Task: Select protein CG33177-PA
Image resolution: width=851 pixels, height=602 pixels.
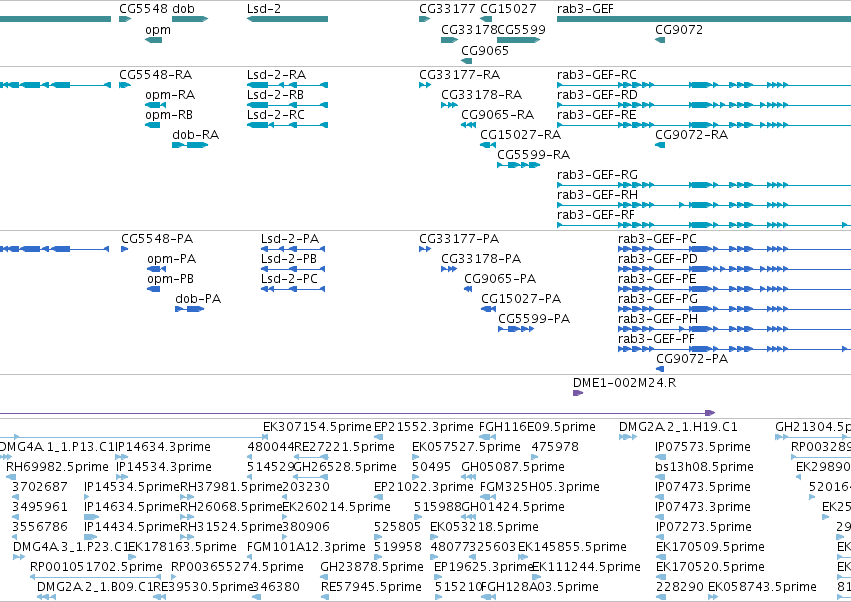Action: (x=424, y=249)
